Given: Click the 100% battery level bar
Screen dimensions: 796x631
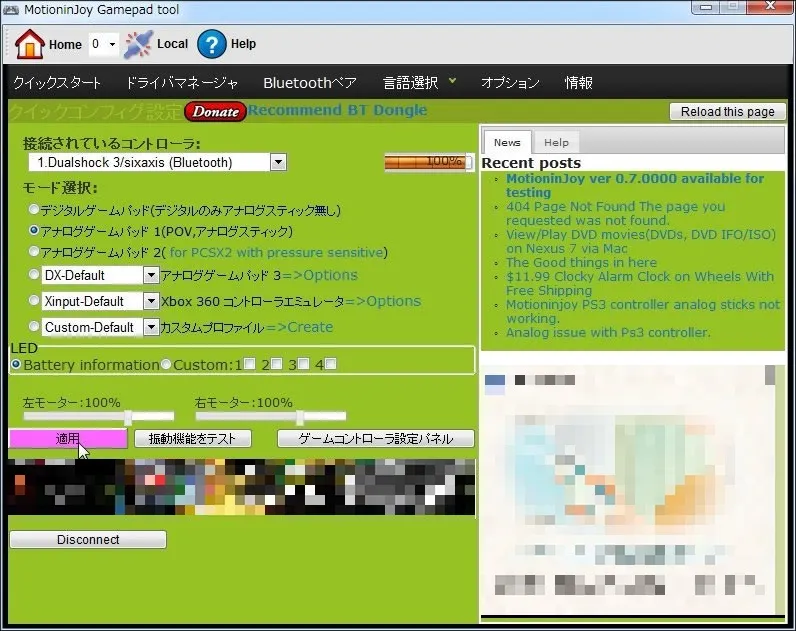Looking at the screenshot, I should coord(428,162).
